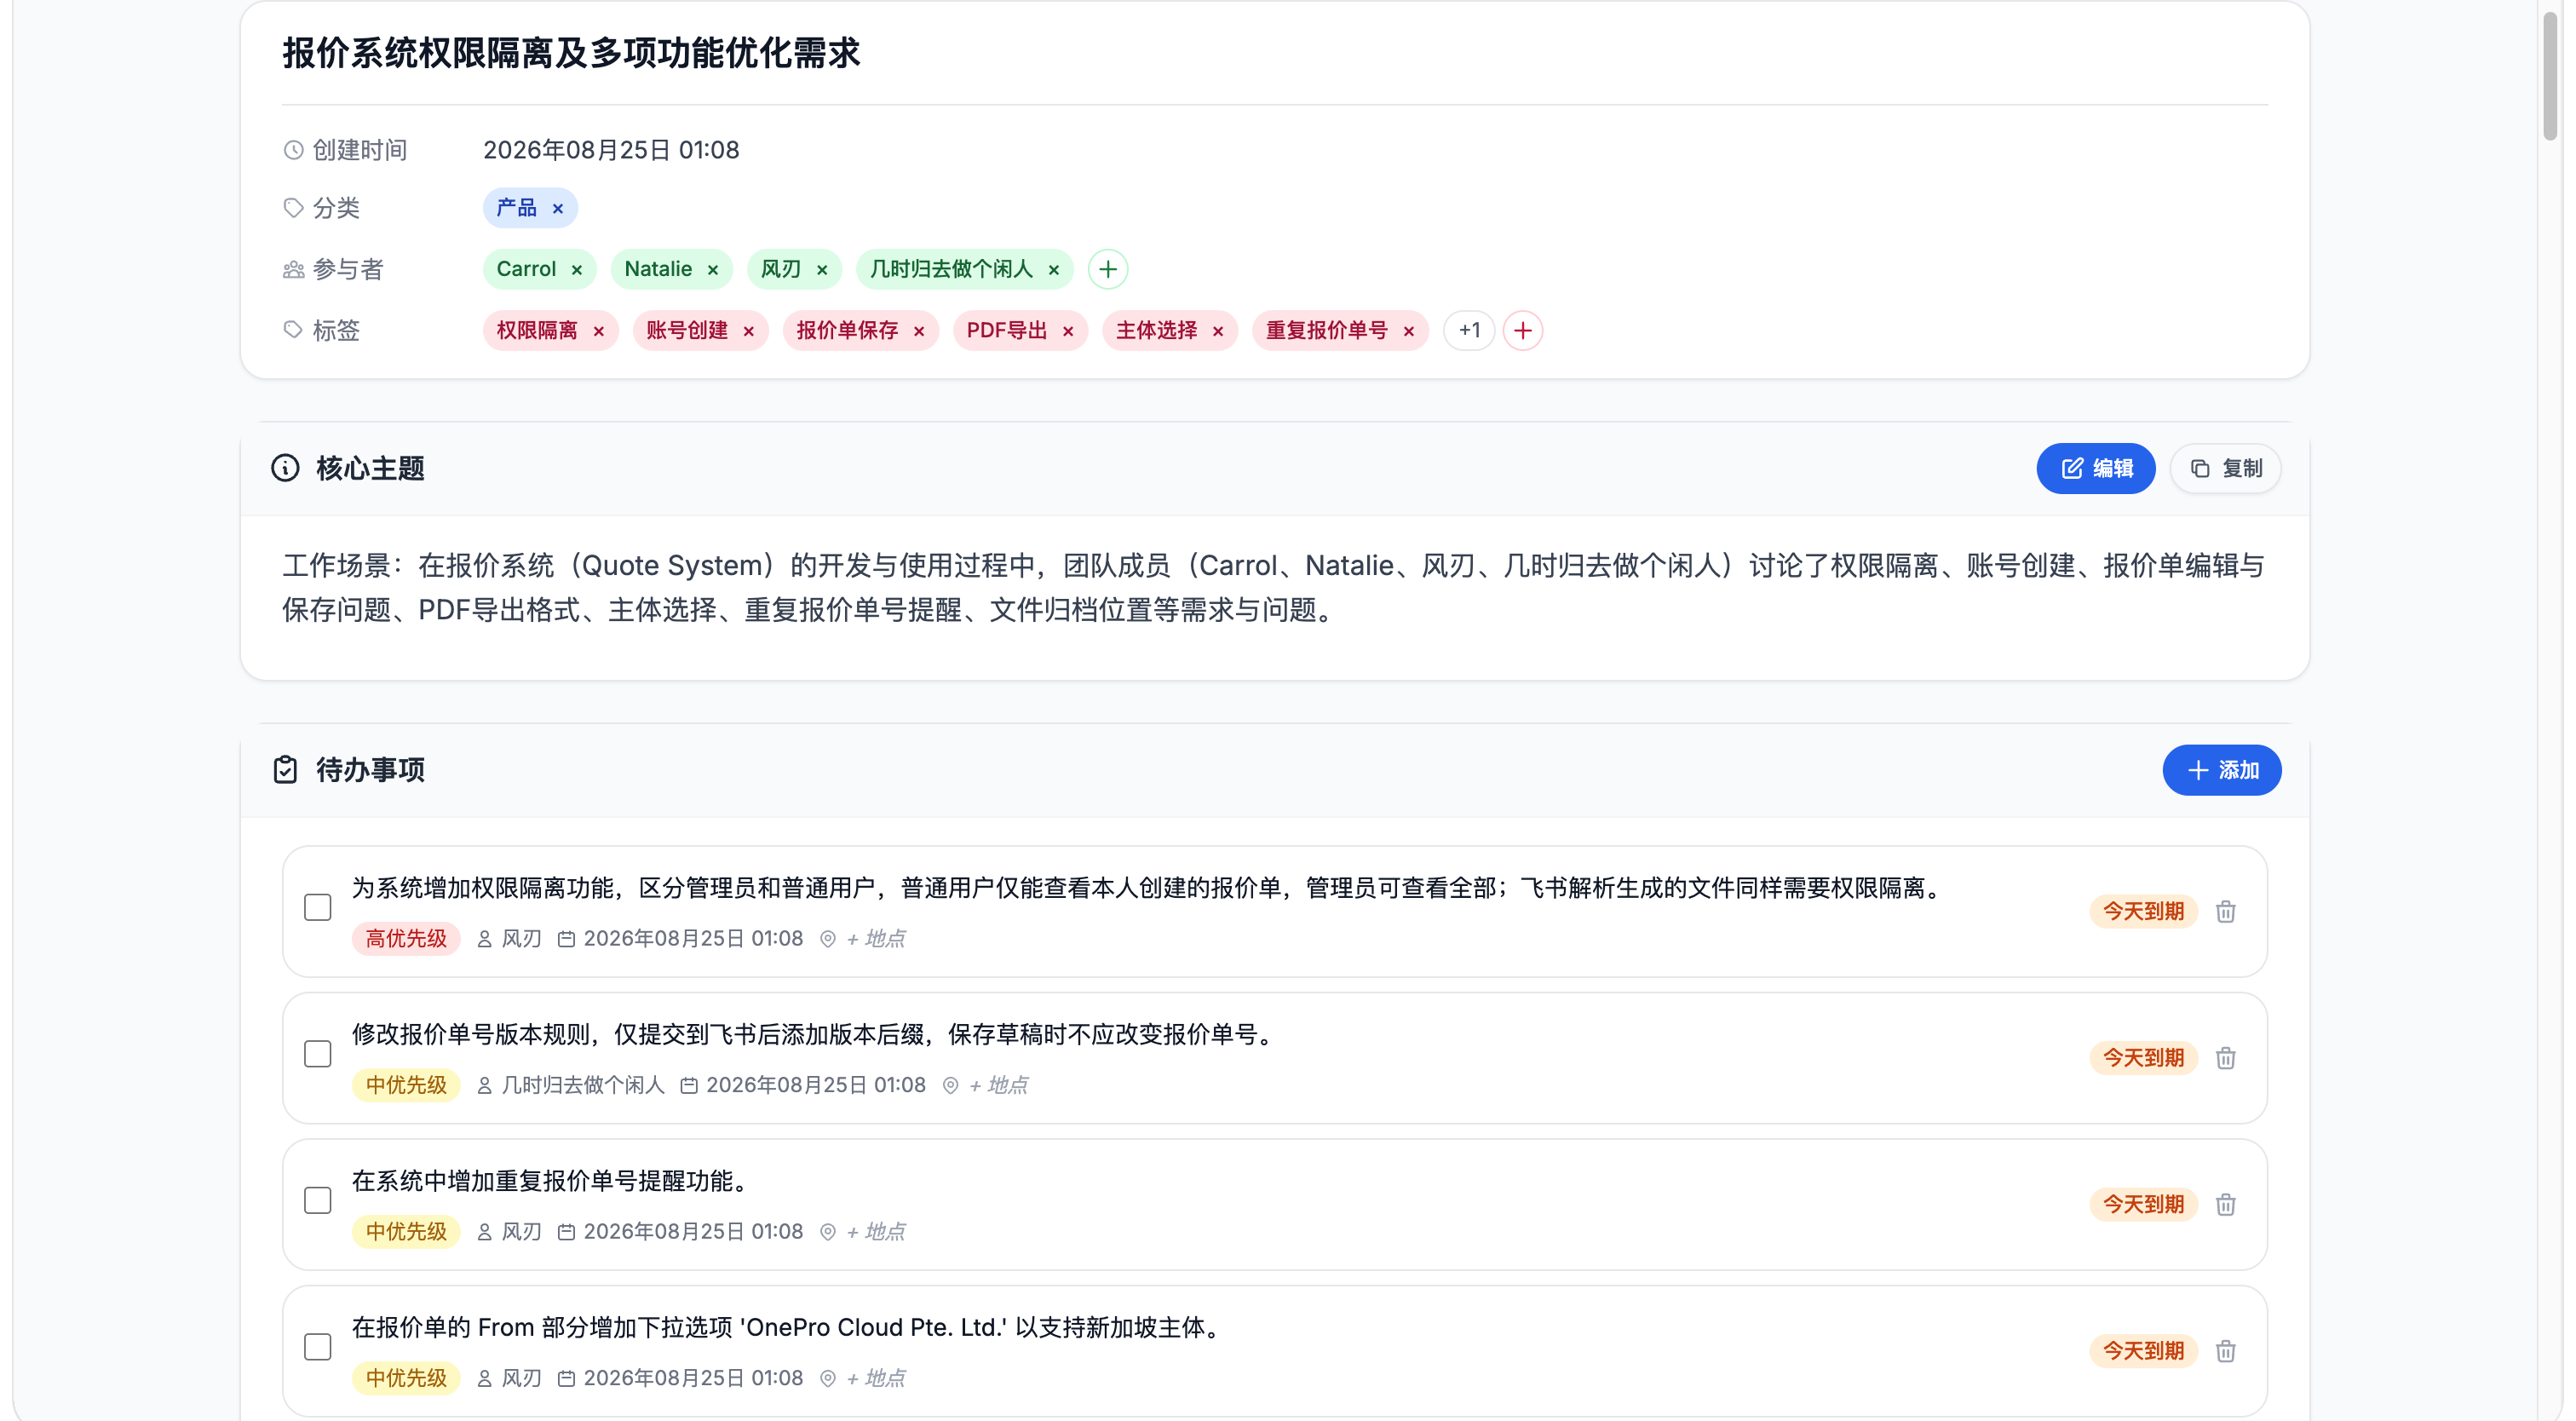Click the creation time 2026年08月25日 01:08
Viewport: 2576px width, 1421px height.
(x=611, y=150)
